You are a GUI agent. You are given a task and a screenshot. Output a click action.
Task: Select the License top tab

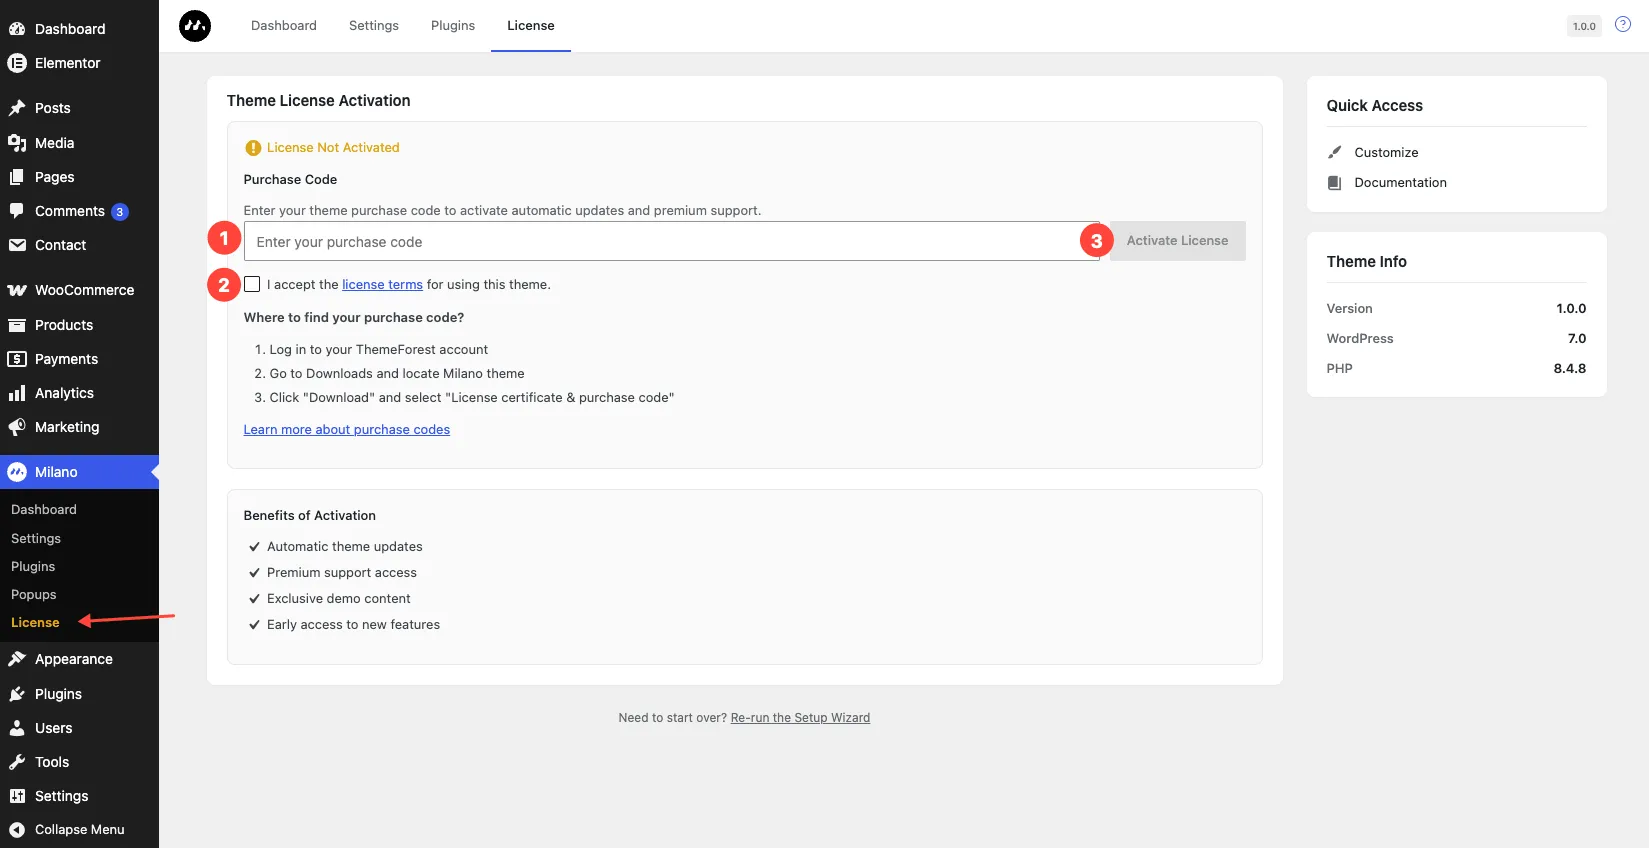(x=531, y=26)
